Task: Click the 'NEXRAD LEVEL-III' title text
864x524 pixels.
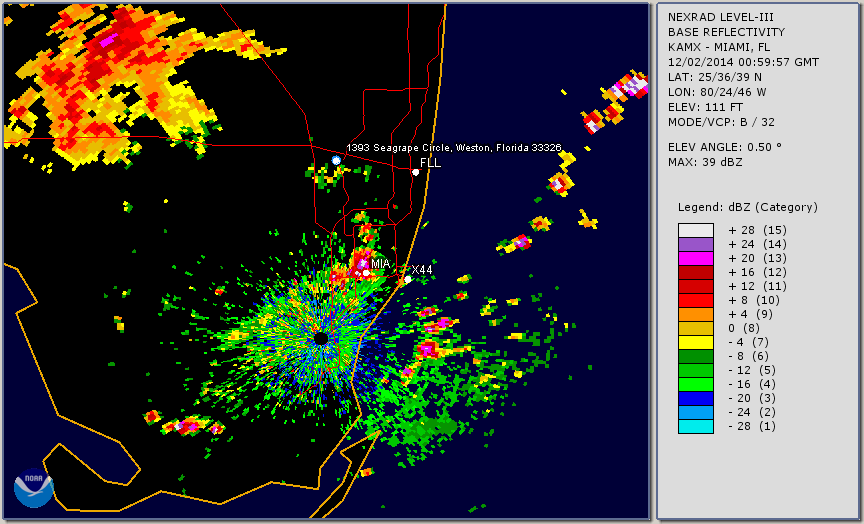Action: pos(721,18)
